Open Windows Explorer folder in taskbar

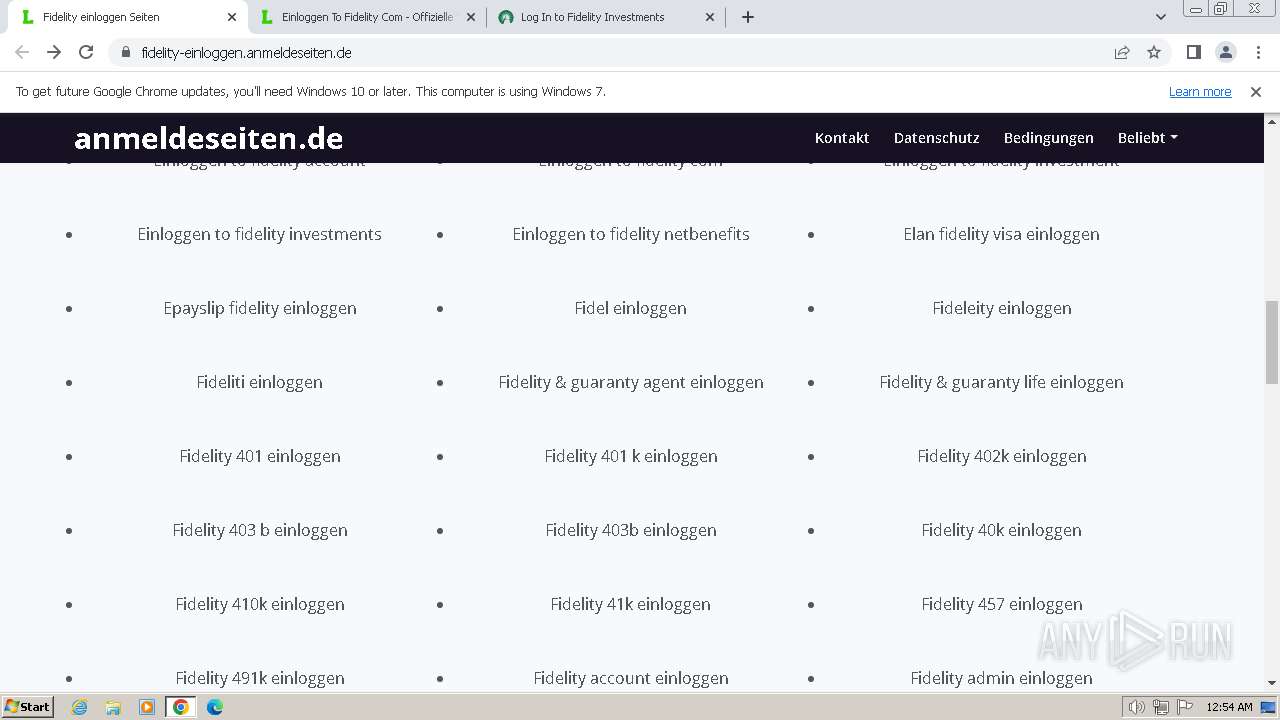pyautogui.click(x=113, y=707)
